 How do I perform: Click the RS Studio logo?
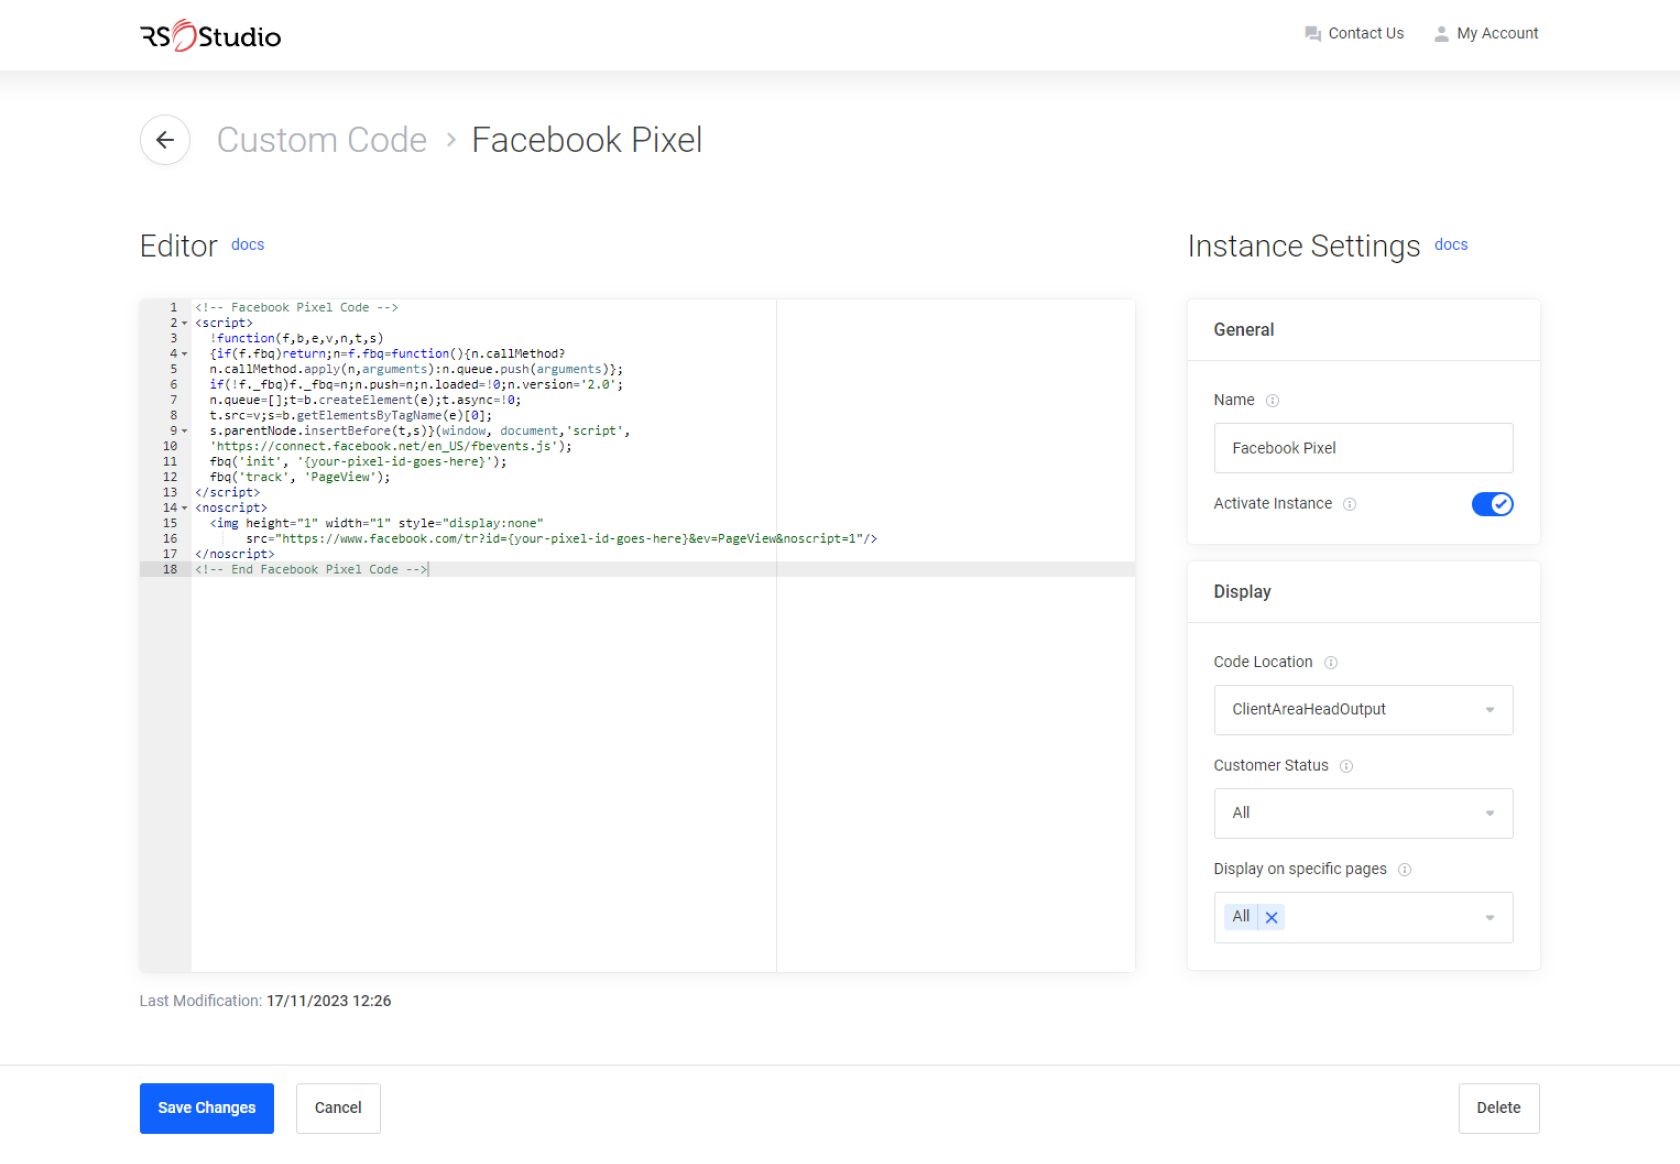pos(210,36)
